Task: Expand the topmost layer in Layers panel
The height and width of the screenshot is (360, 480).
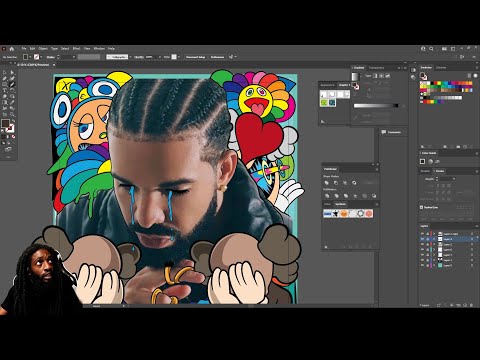Action: (434, 234)
